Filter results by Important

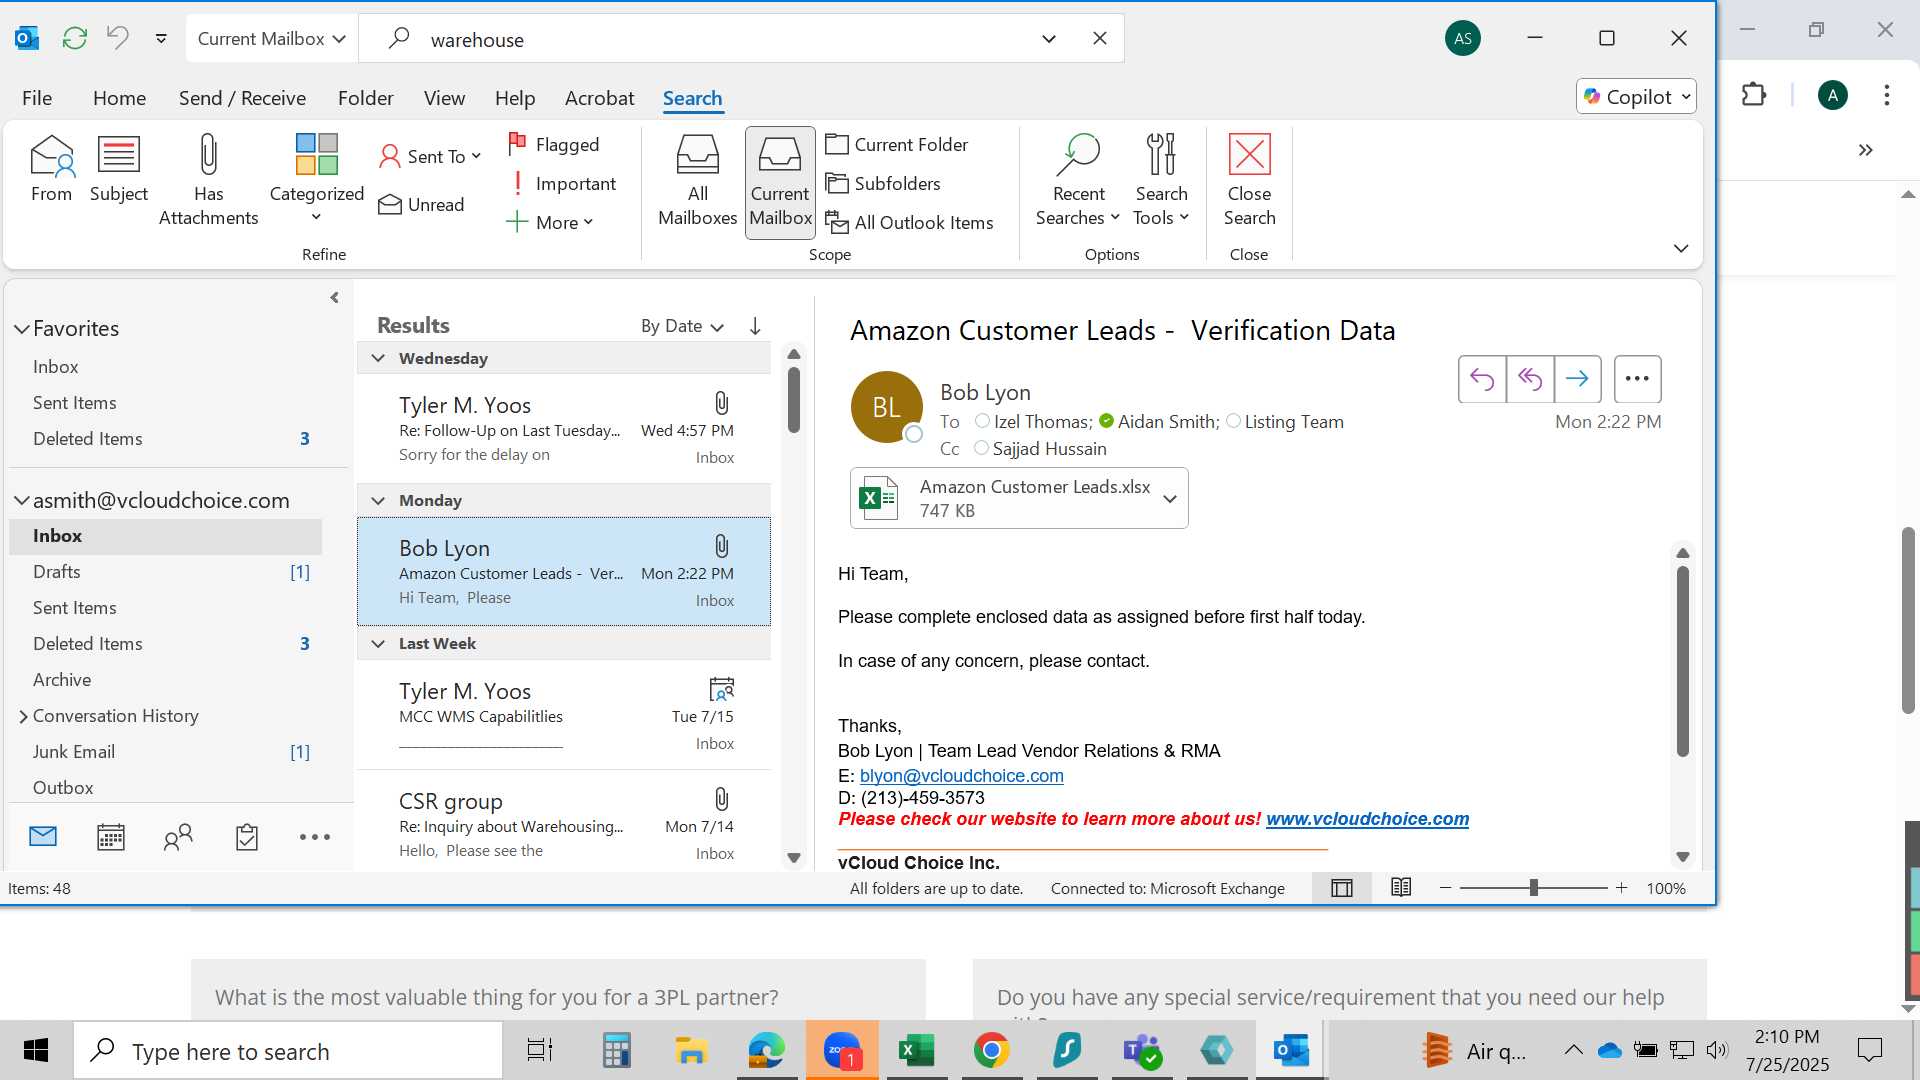[x=563, y=183]
